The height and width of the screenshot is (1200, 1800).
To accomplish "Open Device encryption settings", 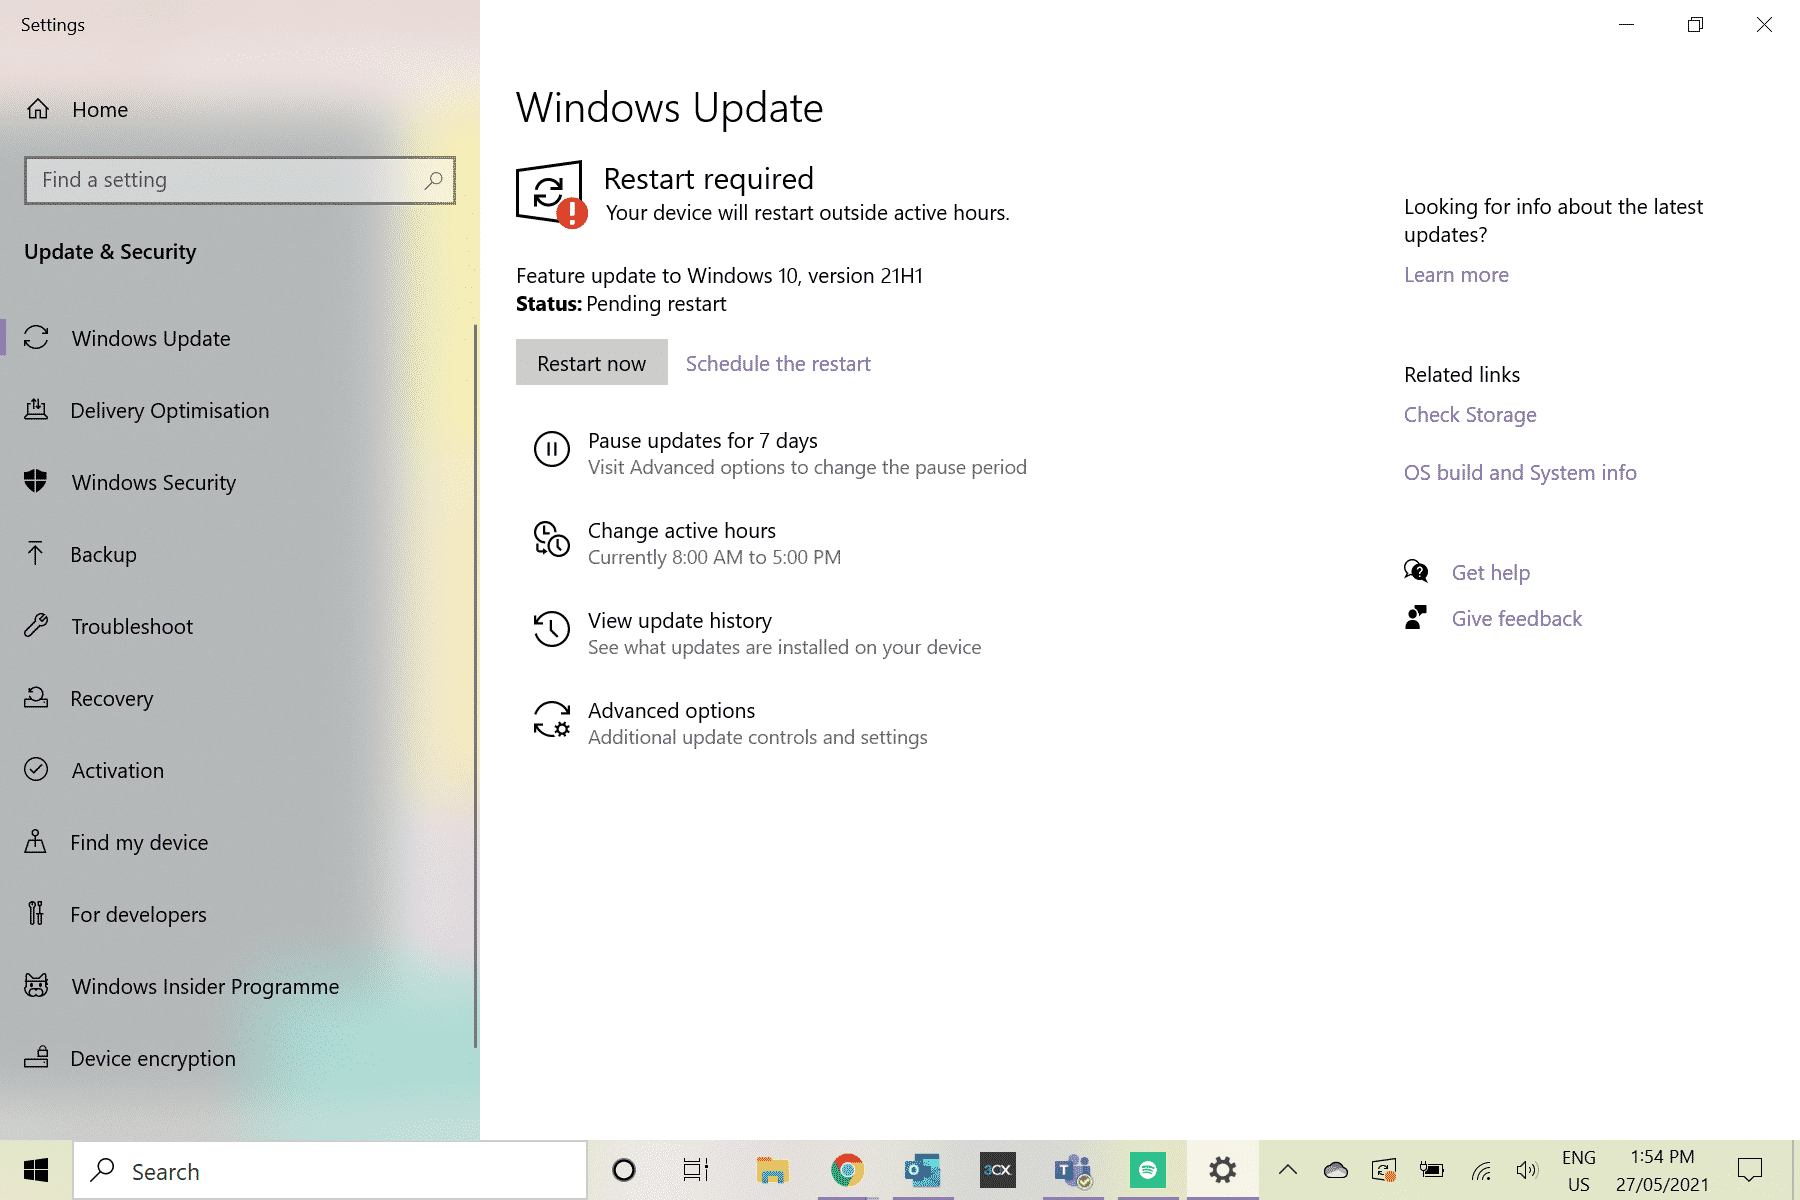I will tap(153, 1058).
